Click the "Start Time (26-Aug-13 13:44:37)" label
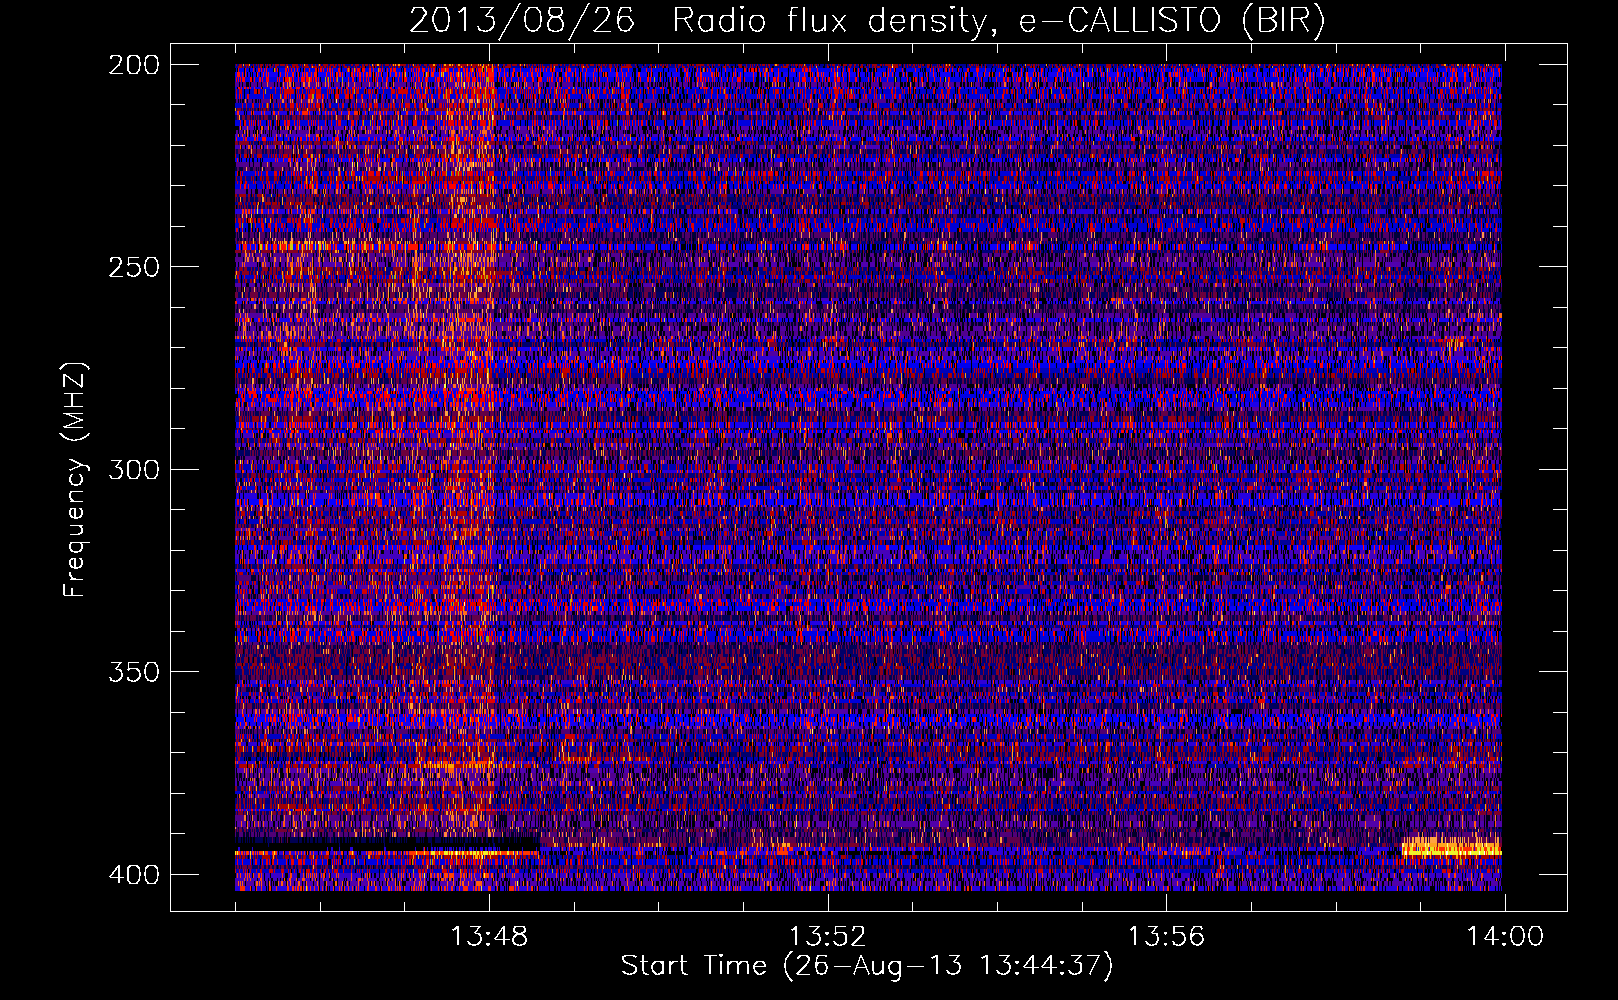The image size is (1618, 1000). (867, 966)
